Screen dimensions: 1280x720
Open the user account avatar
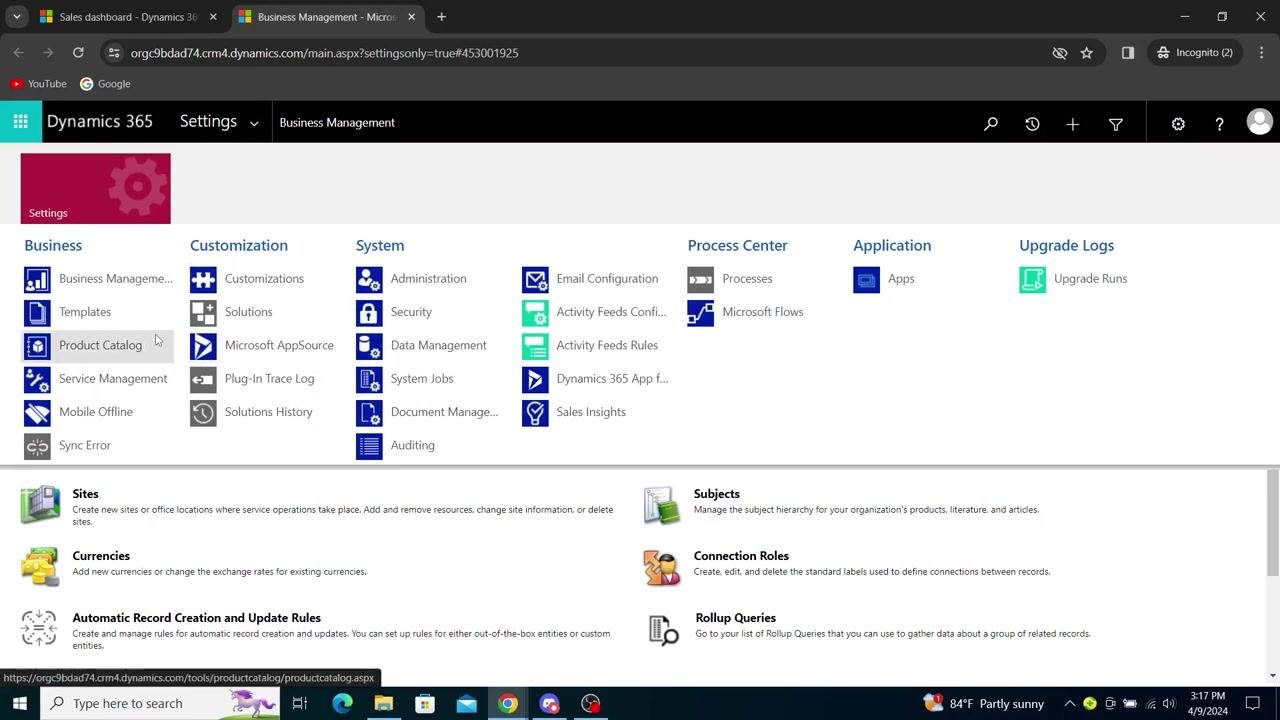click(1260, 122)
